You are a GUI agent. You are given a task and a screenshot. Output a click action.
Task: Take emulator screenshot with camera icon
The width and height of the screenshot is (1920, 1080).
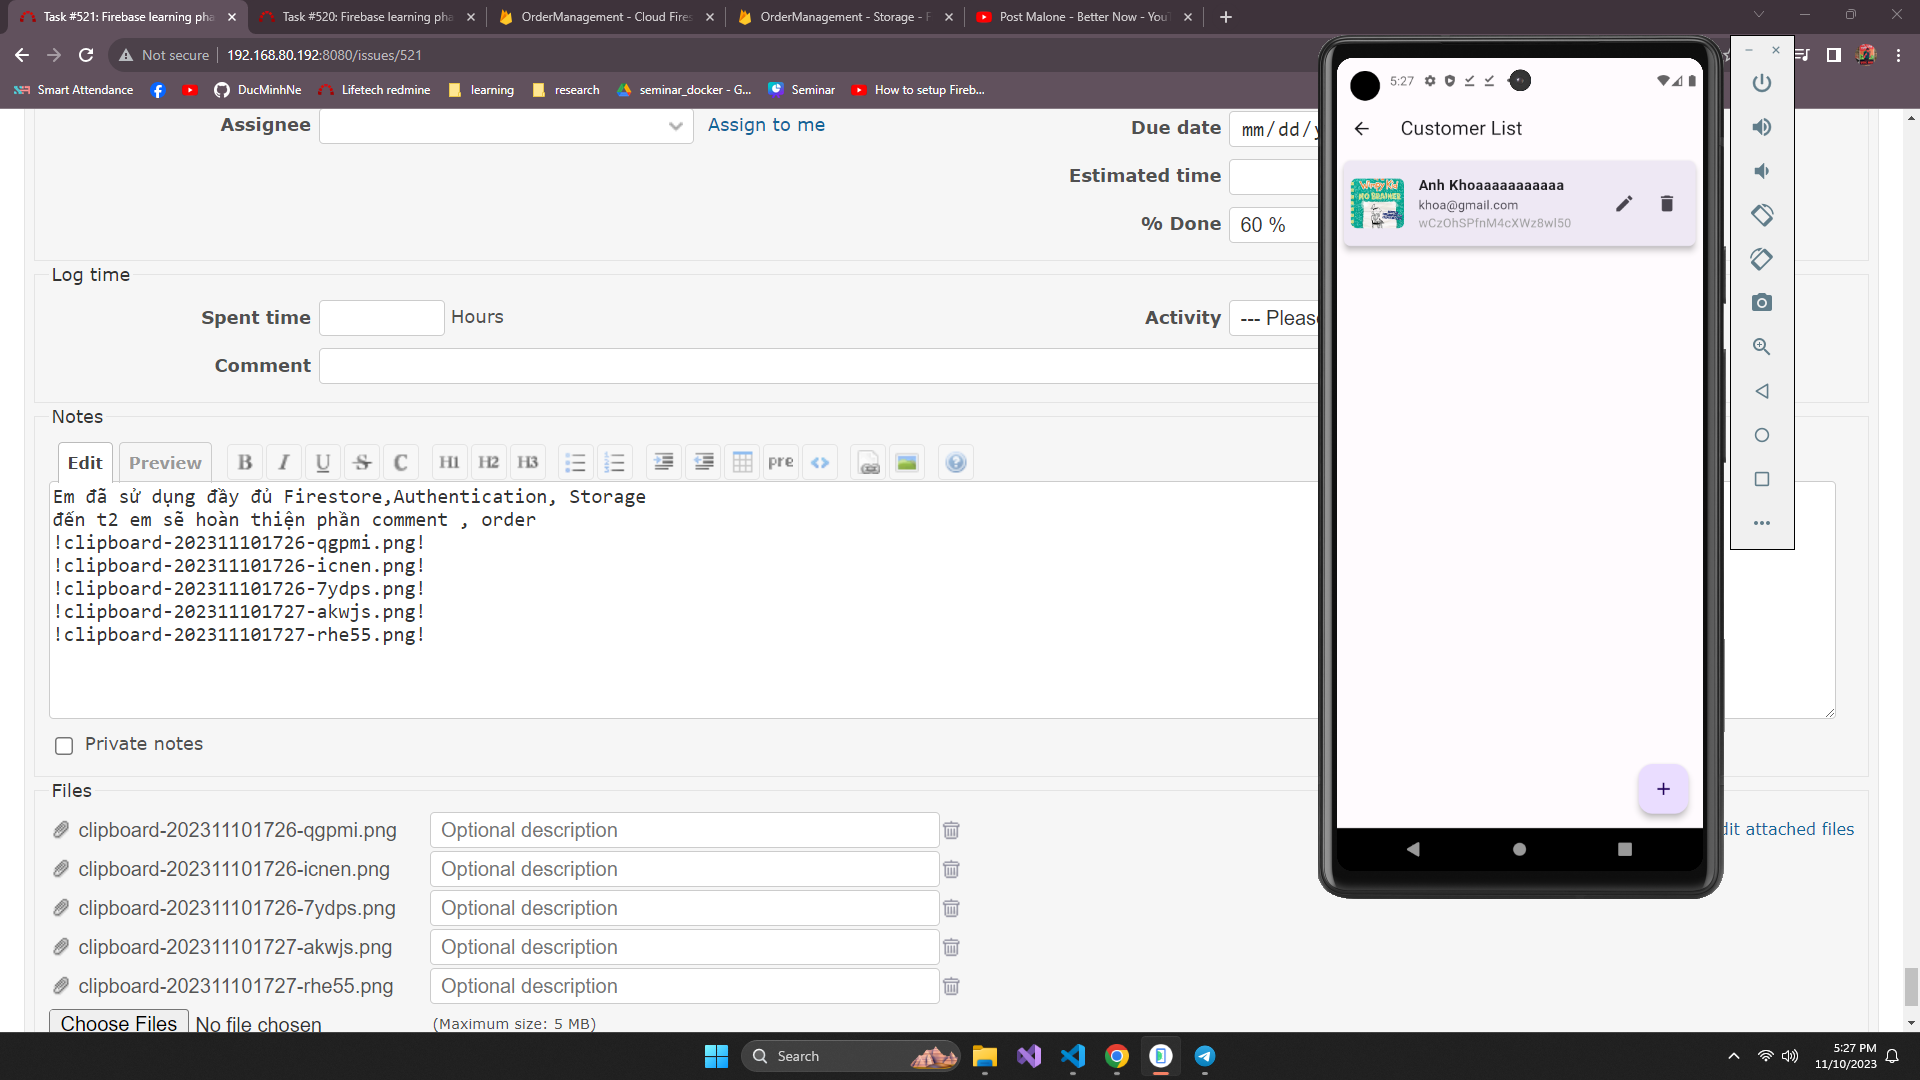(x=1762, y=303)
